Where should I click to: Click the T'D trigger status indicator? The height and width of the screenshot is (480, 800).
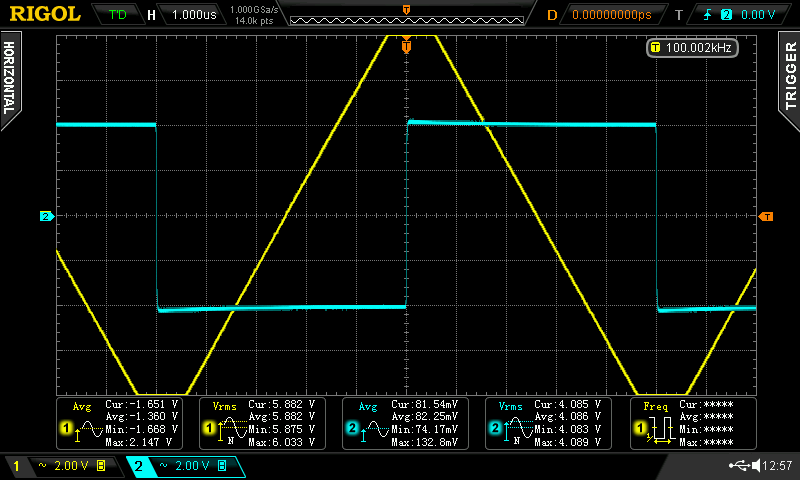coord(117,15)
